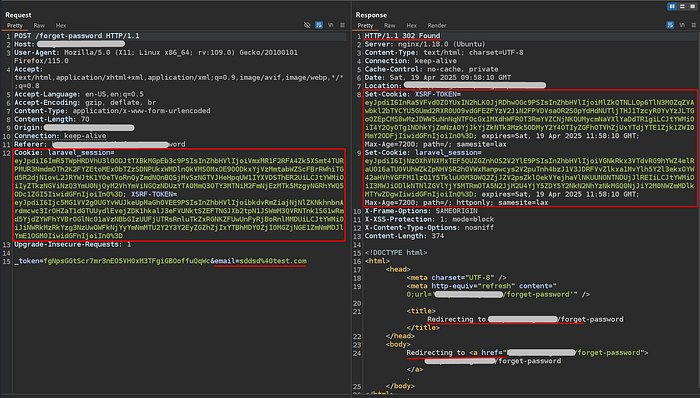The width and height of the screenshot is (700, 398).
Task: Toggle the Request pretty-print format icon
Action: (x=319, y=25)
